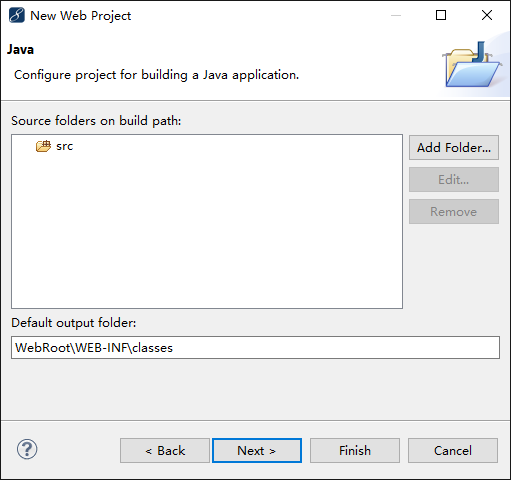Image resolution: width=511 pixels, height=480 pixels.
Task: Cancel the New Web Project wizard
Action: click(453, 451)
